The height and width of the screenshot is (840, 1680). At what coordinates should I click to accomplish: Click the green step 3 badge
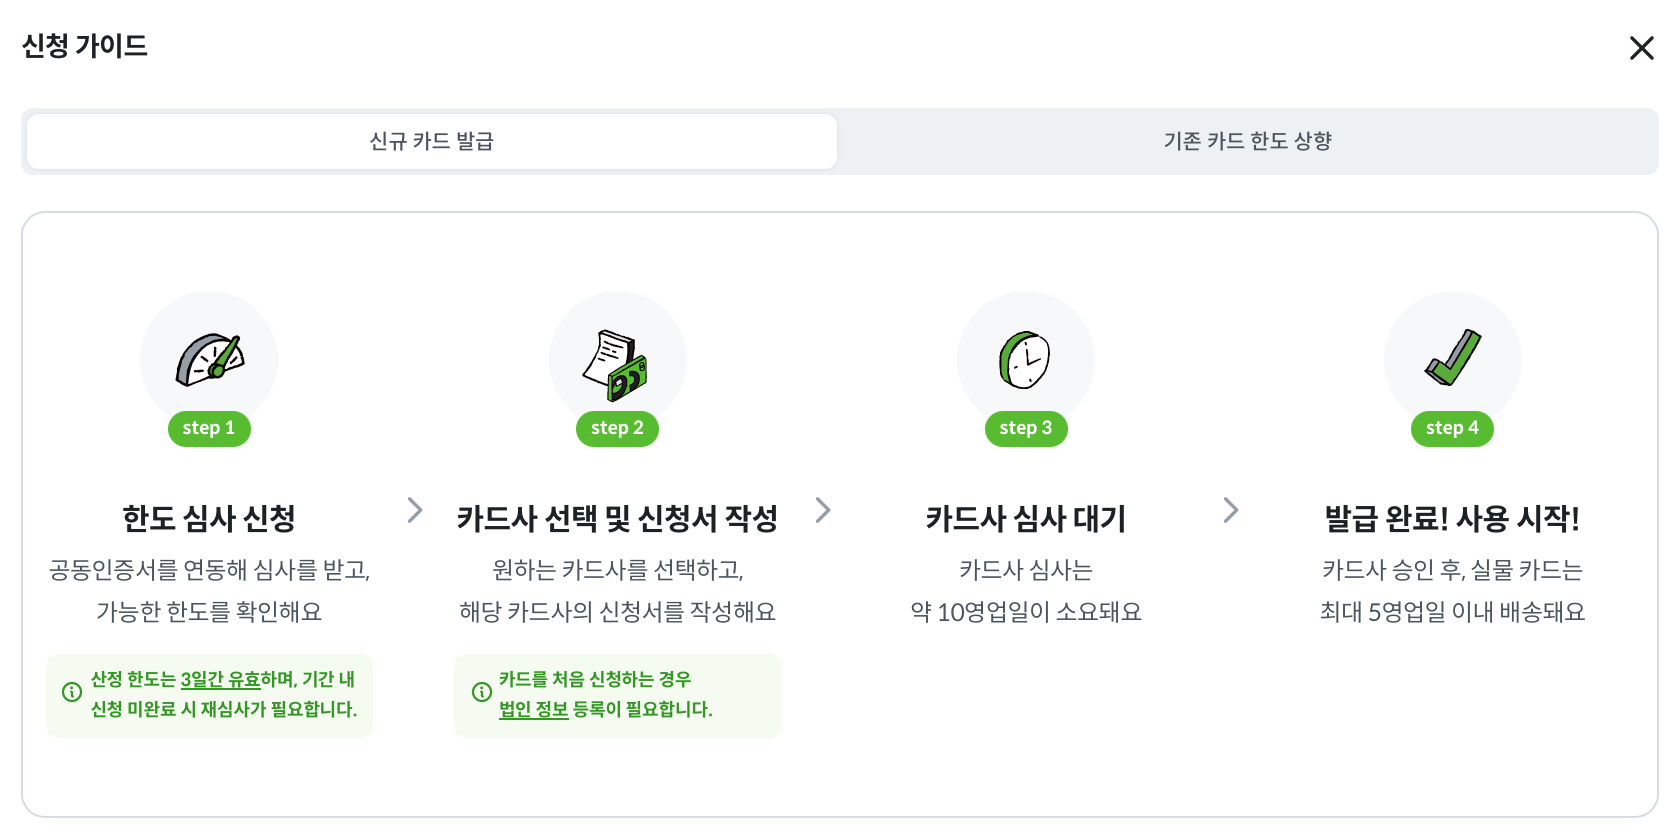1026,428
